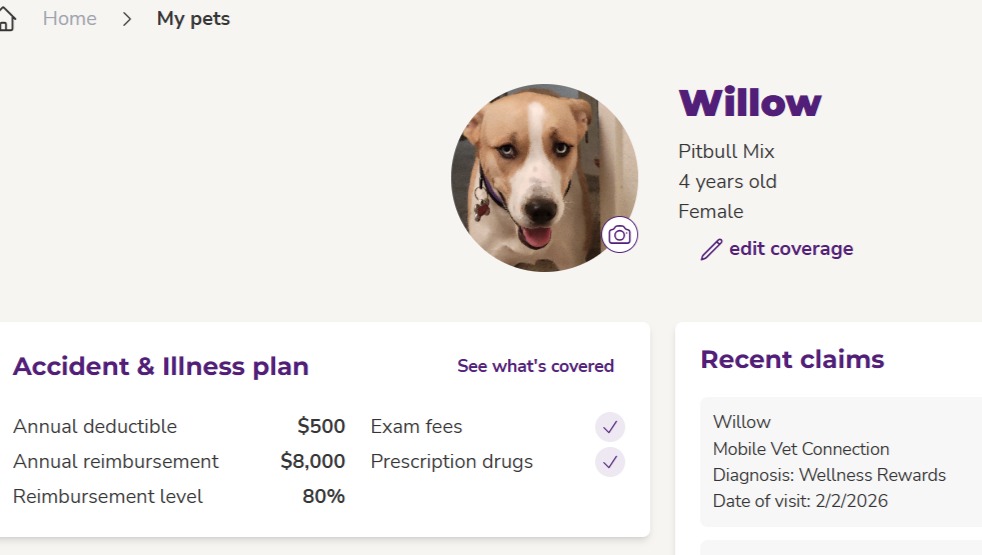Click the Willow name heading
The height and width of the screenshot is (555, 982).
750,103
